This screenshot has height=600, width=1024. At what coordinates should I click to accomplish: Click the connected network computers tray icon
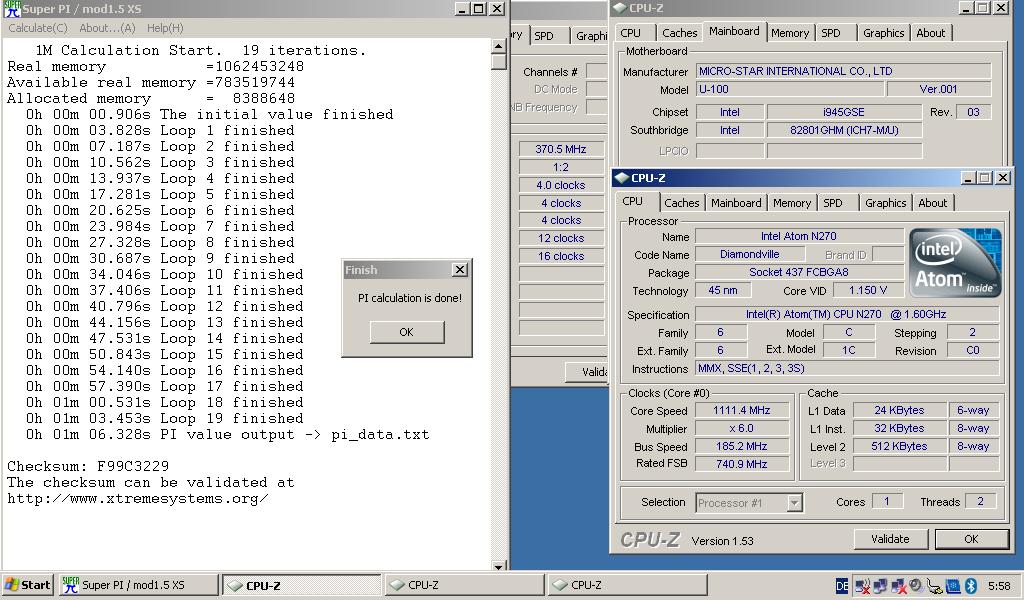tap(880, 586)
